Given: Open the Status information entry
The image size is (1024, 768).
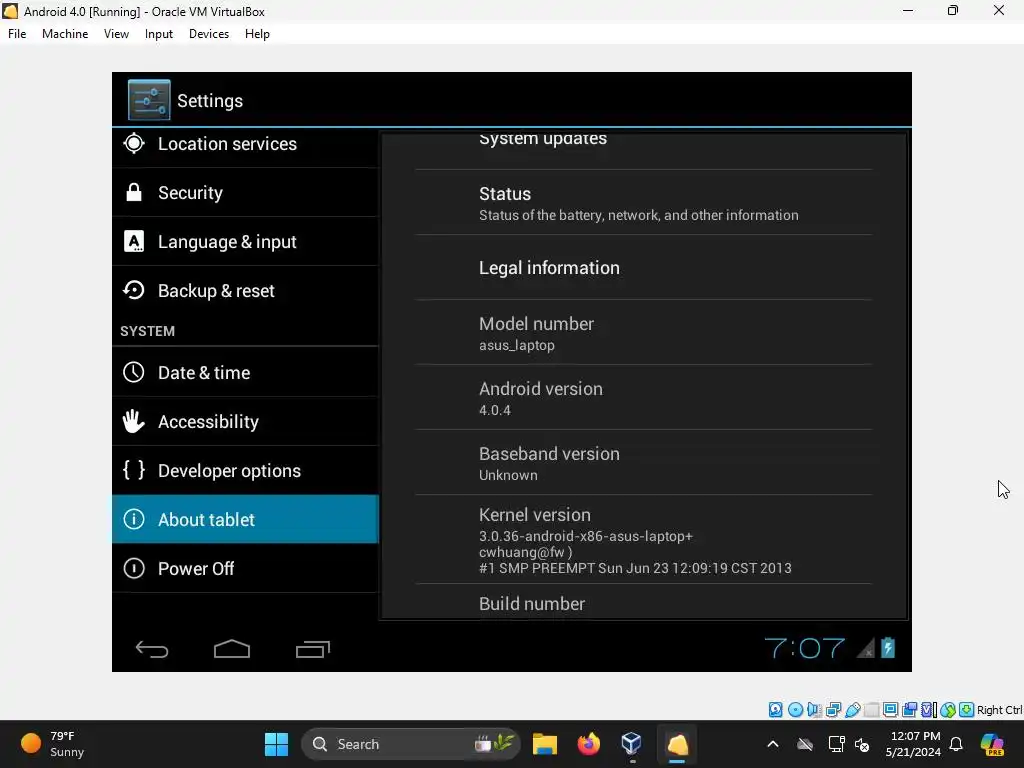Looking at the screenshot, I should tap(643, 202).
